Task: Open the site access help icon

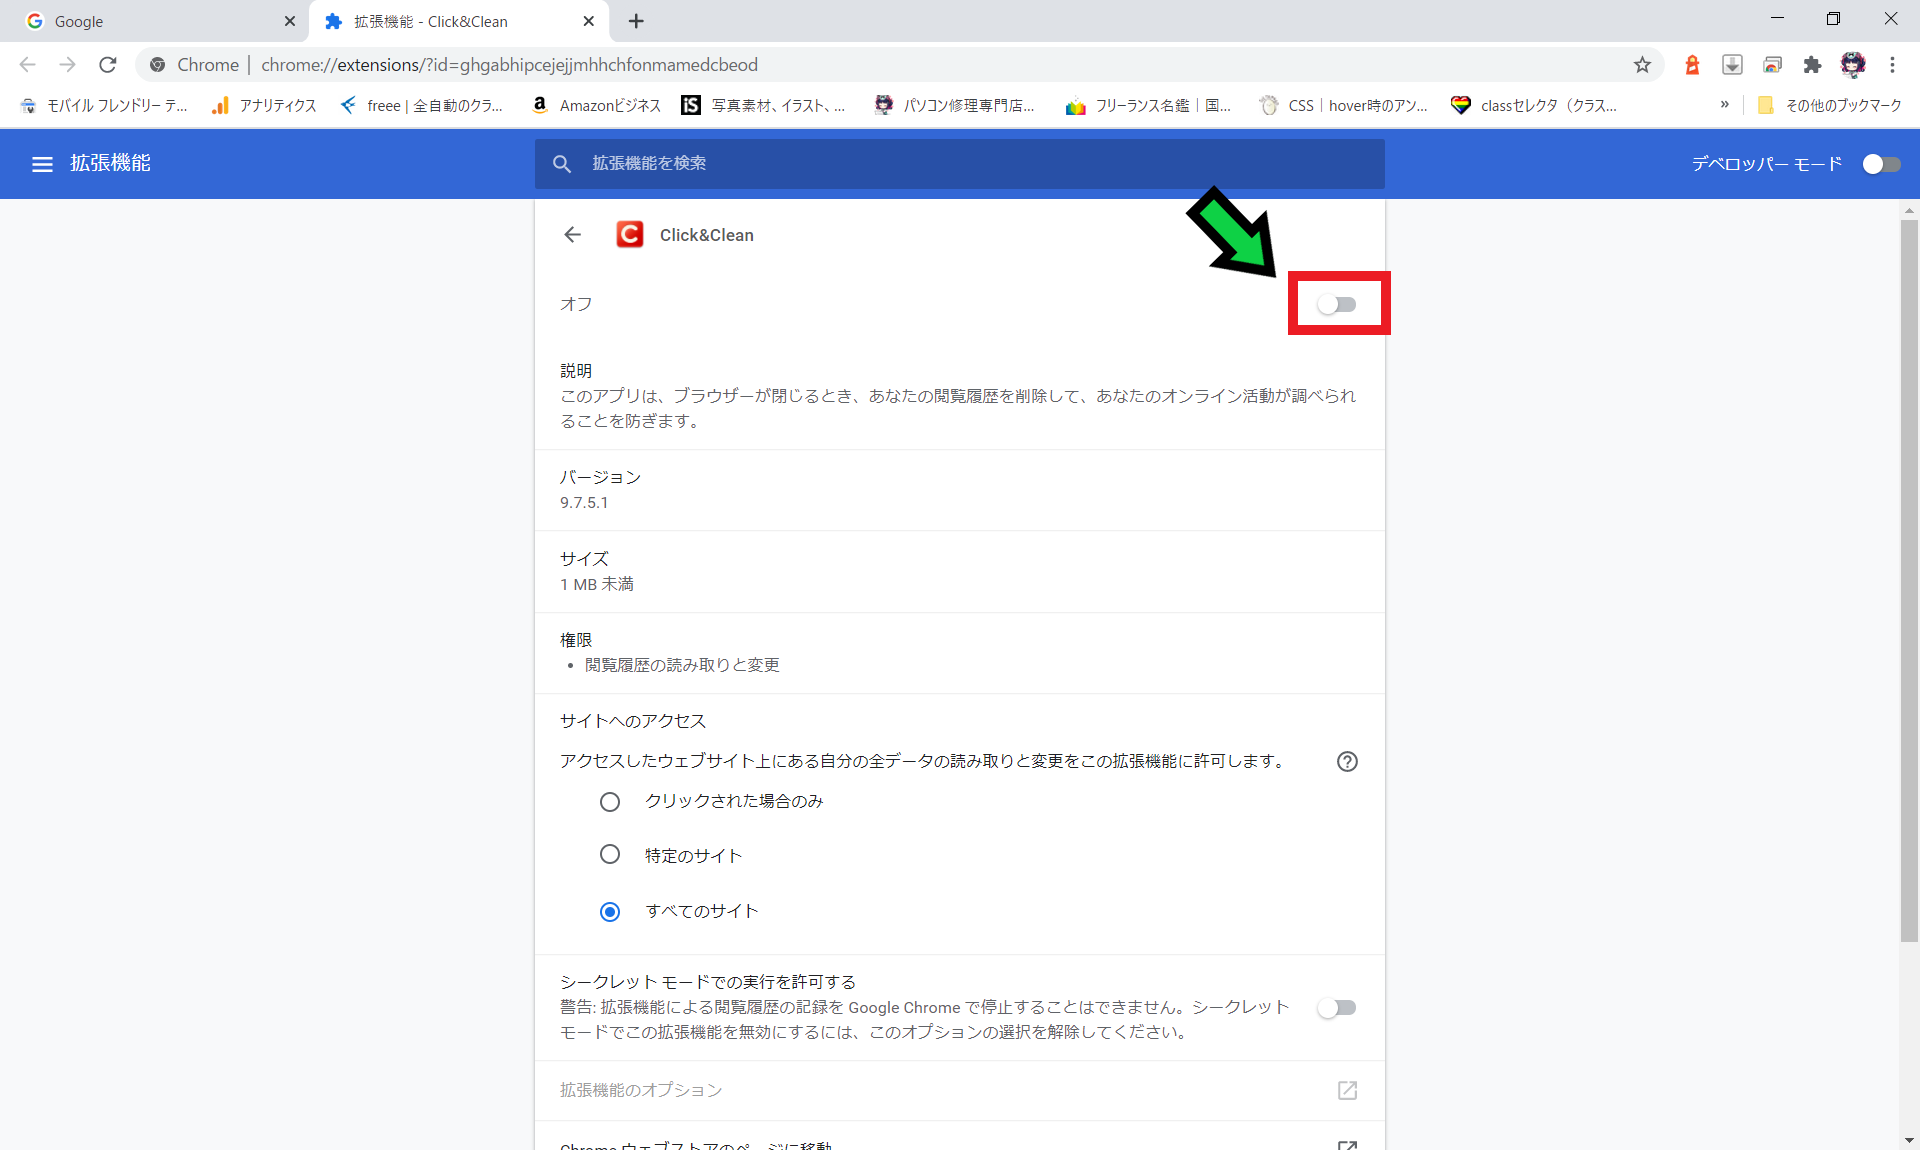Action: click(x=1347, y=762)
